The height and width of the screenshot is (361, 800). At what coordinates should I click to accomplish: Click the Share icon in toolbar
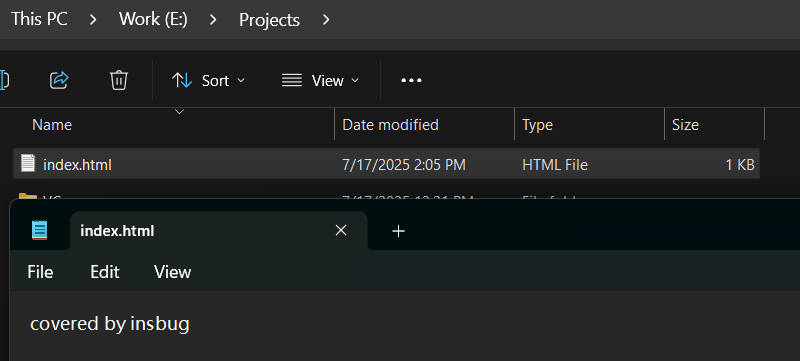59,80
